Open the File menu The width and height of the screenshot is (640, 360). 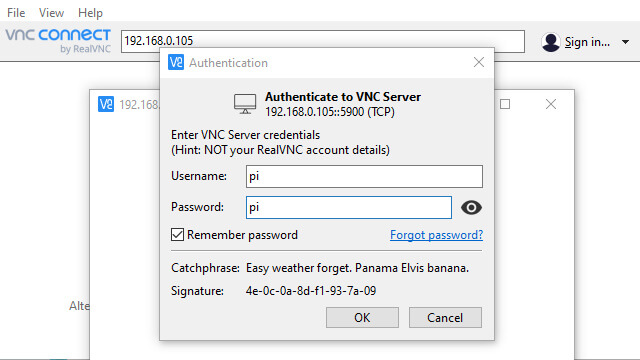[16, 13]
